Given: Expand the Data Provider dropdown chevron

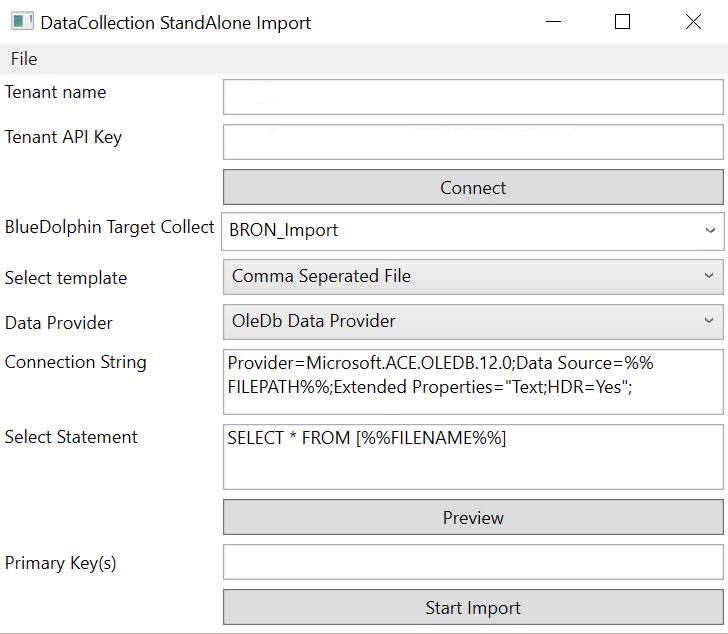Looking at the screenshot, I should pos(709,320).
